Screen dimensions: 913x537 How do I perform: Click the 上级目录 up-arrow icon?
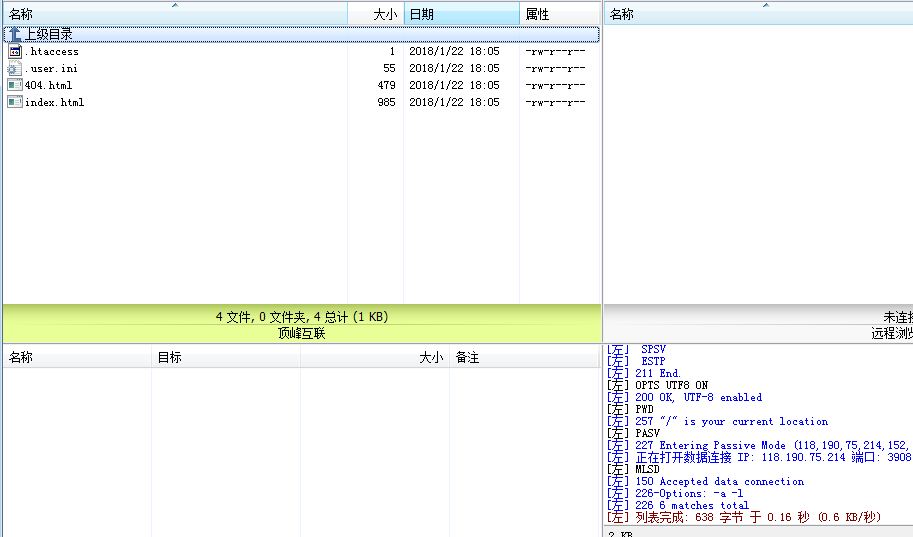(14, 34)
